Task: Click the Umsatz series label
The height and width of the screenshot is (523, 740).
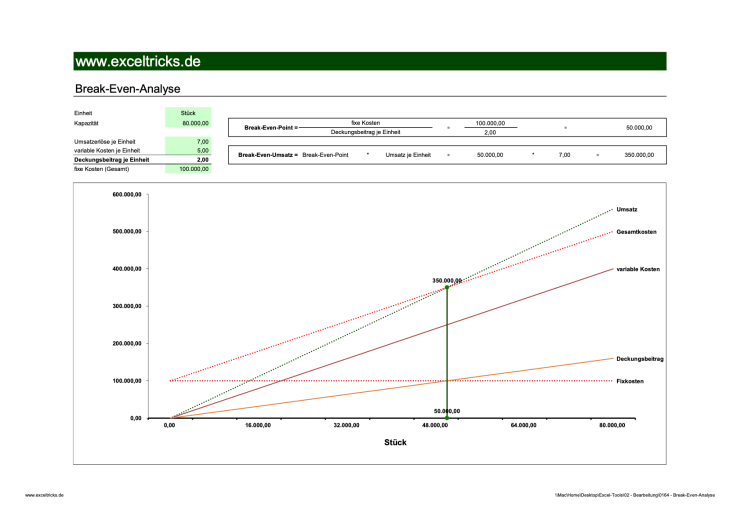Action: click(627, 210)
